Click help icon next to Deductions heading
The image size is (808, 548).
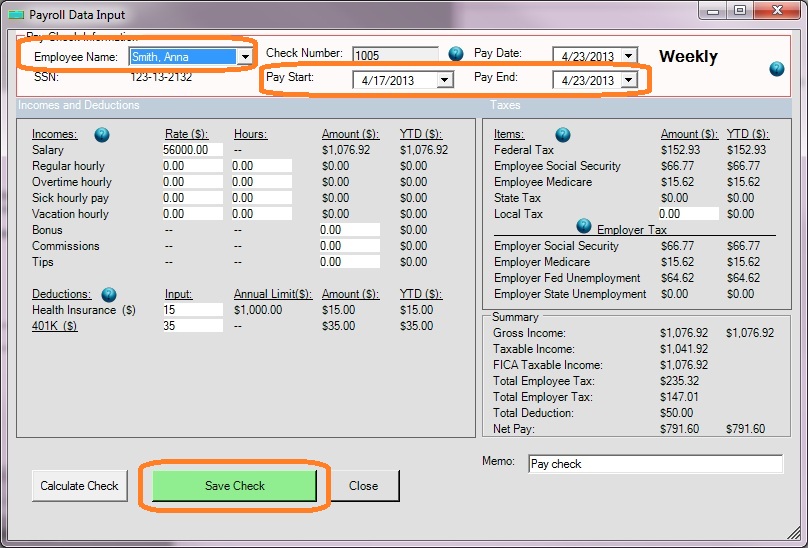(109, 294)
